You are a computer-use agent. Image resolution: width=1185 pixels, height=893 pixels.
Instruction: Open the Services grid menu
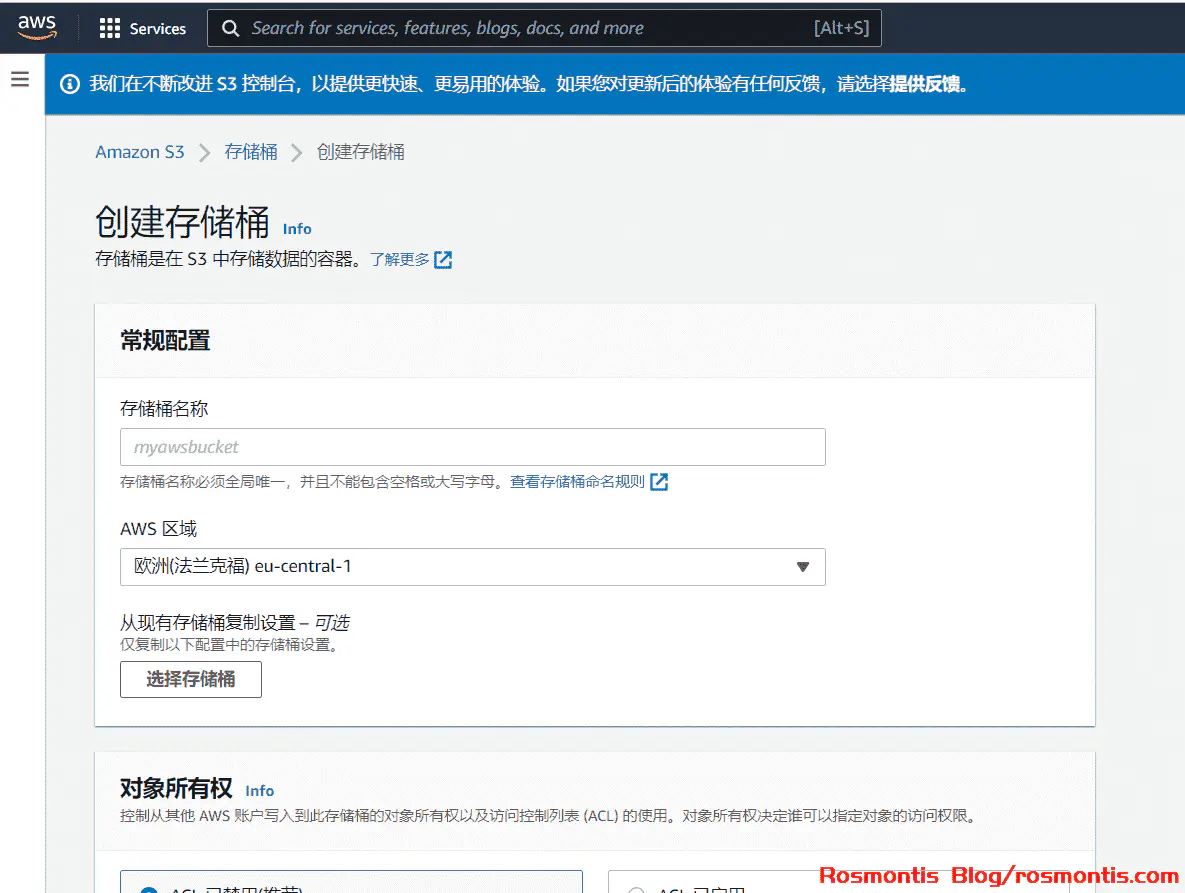pos(142,29)
